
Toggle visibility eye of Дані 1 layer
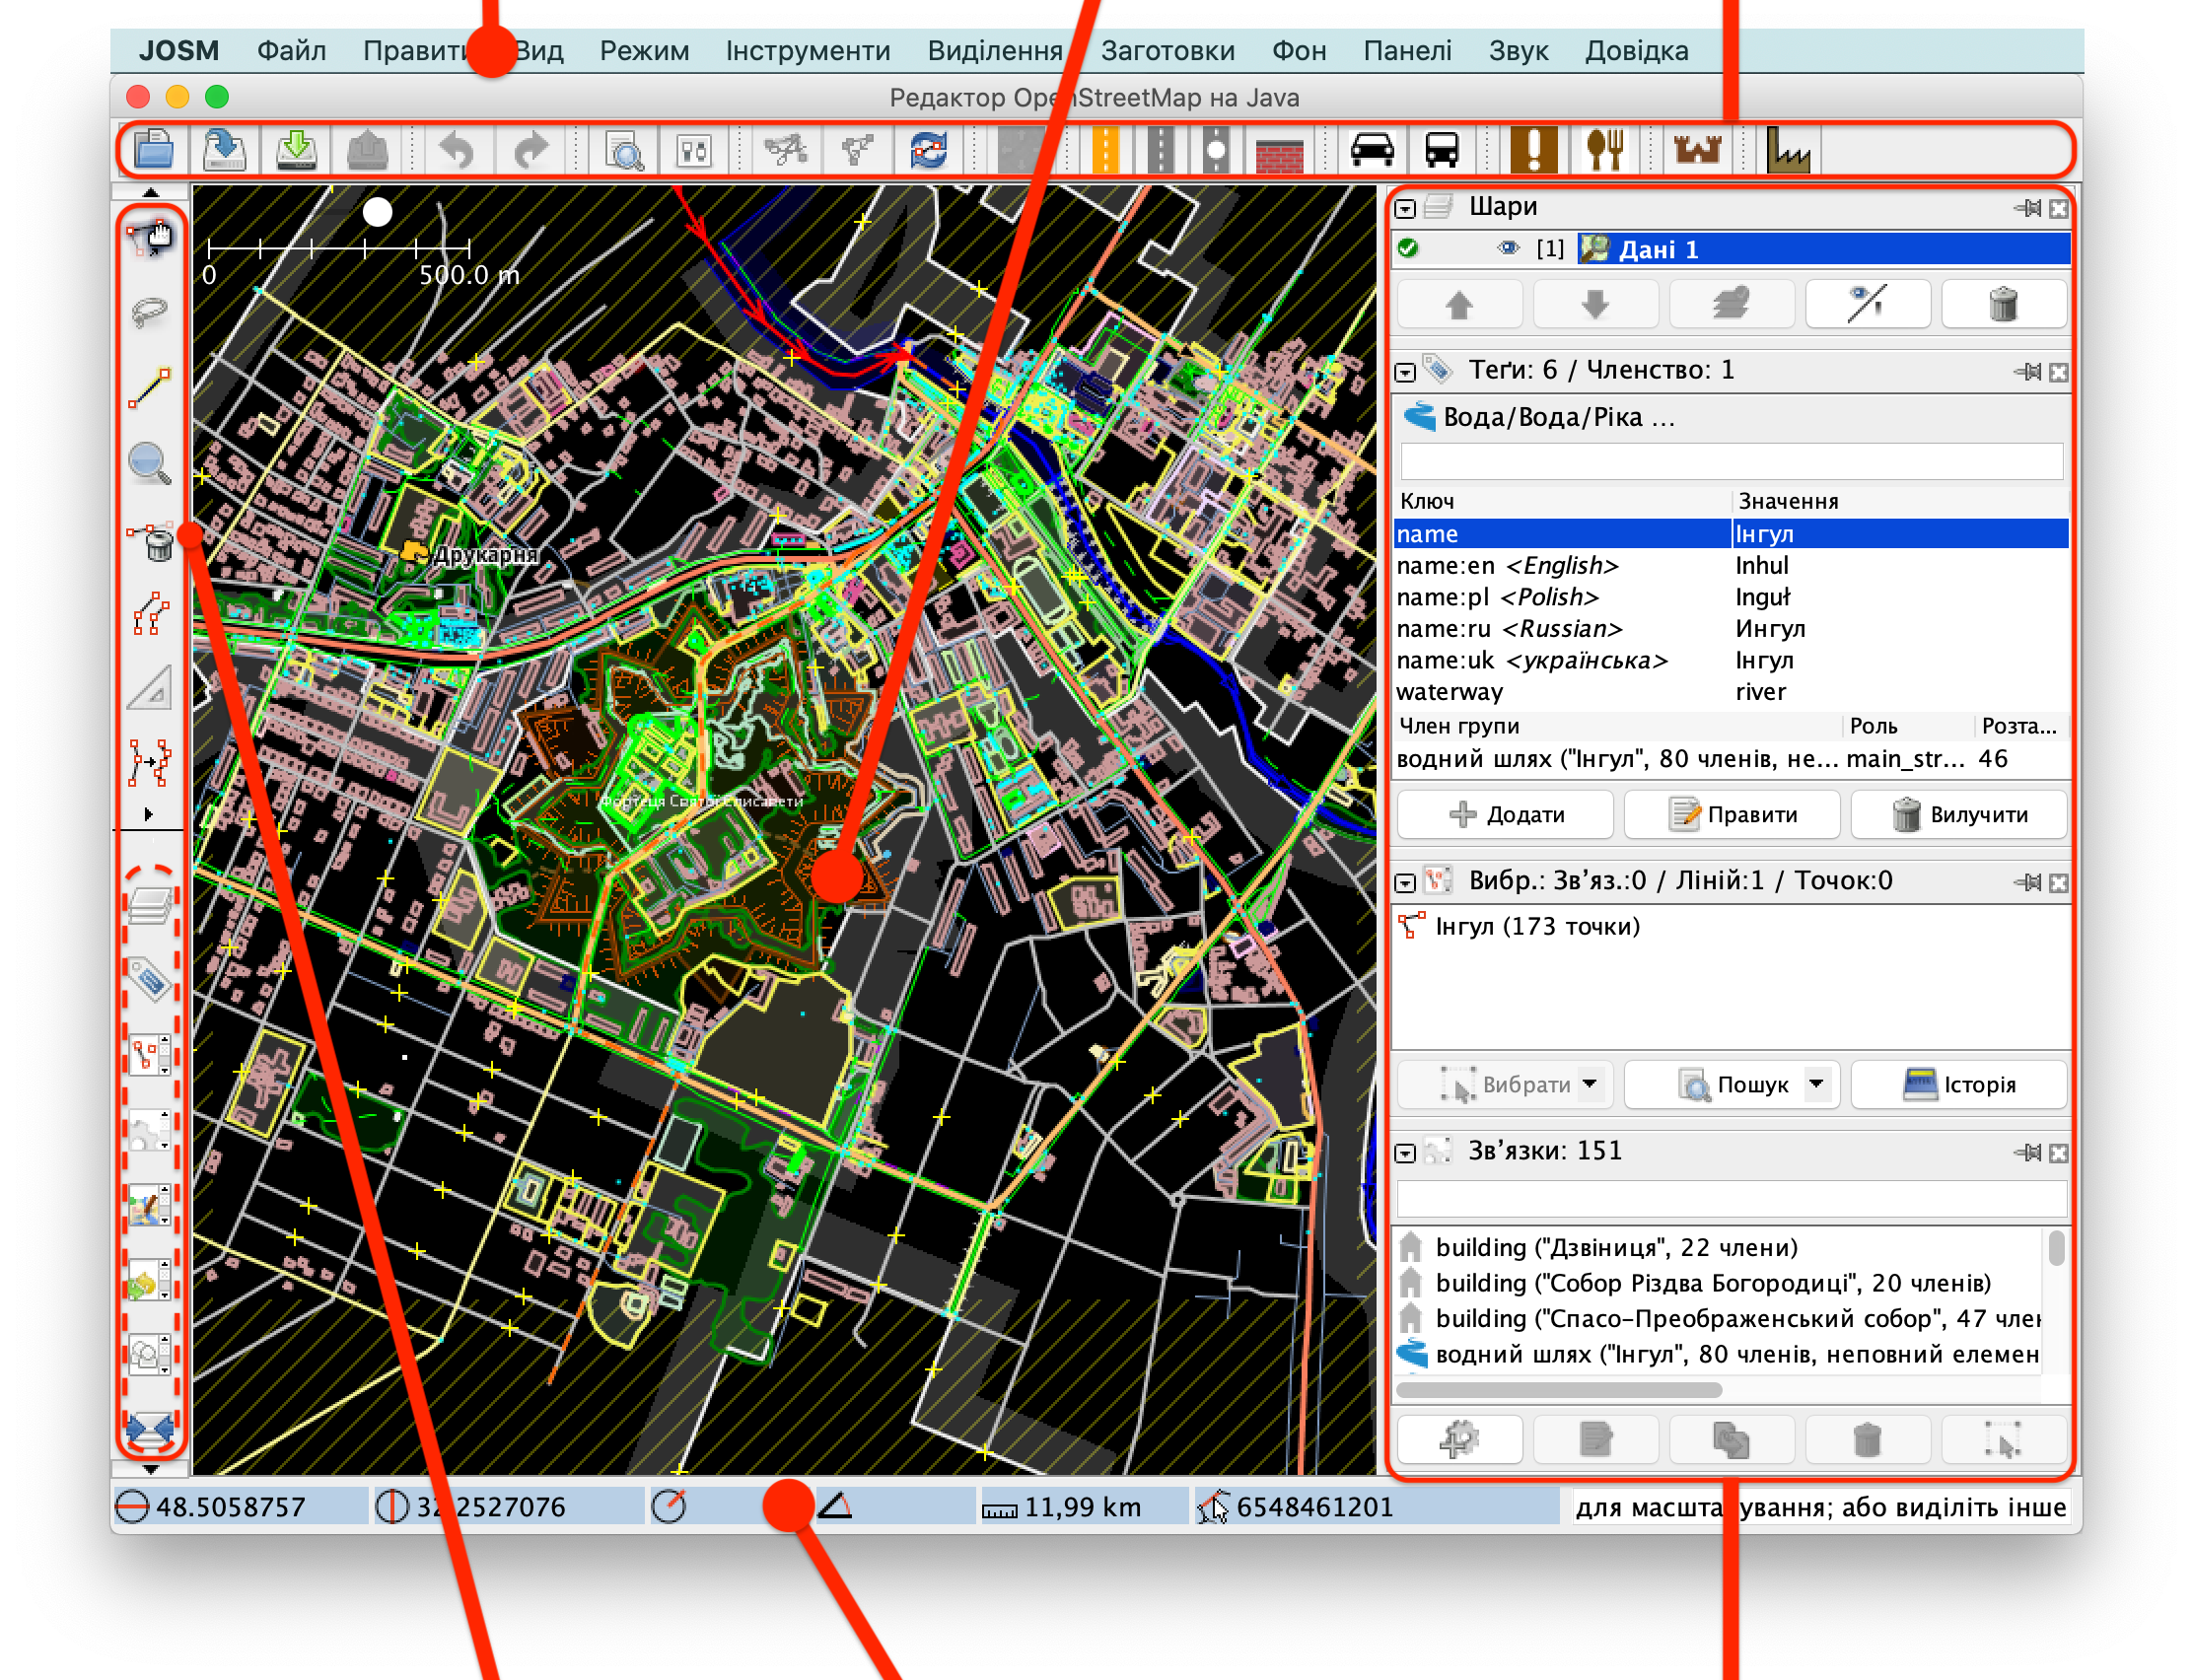point(1508,248)
